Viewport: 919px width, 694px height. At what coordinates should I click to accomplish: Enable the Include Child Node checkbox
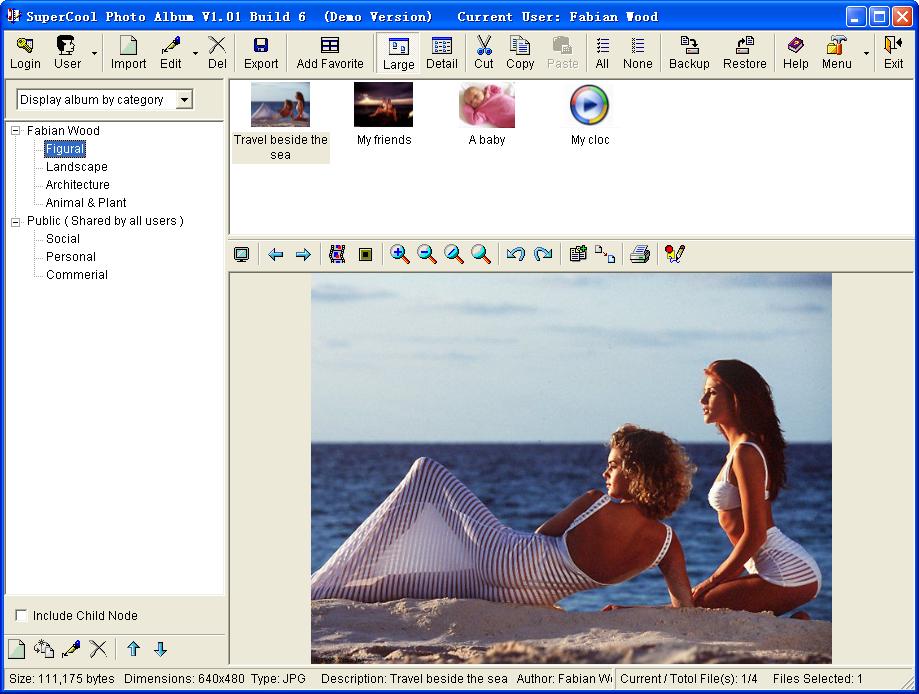(x=22, y=616)
